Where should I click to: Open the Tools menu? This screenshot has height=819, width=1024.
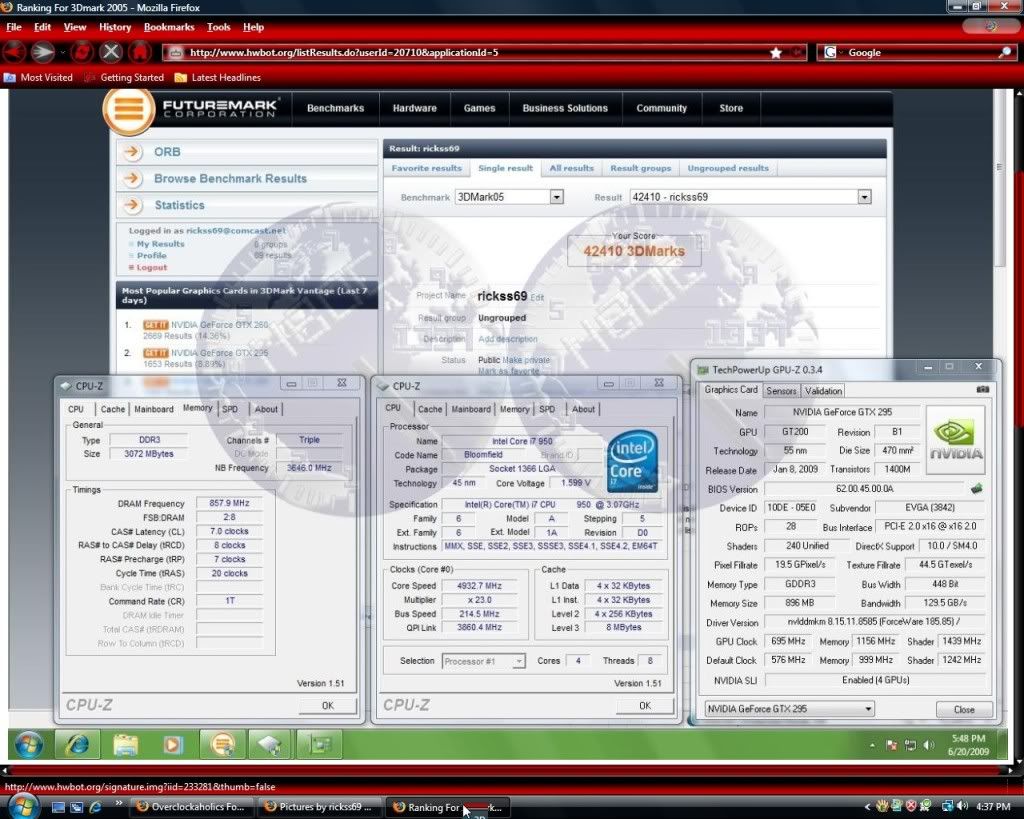219,27
